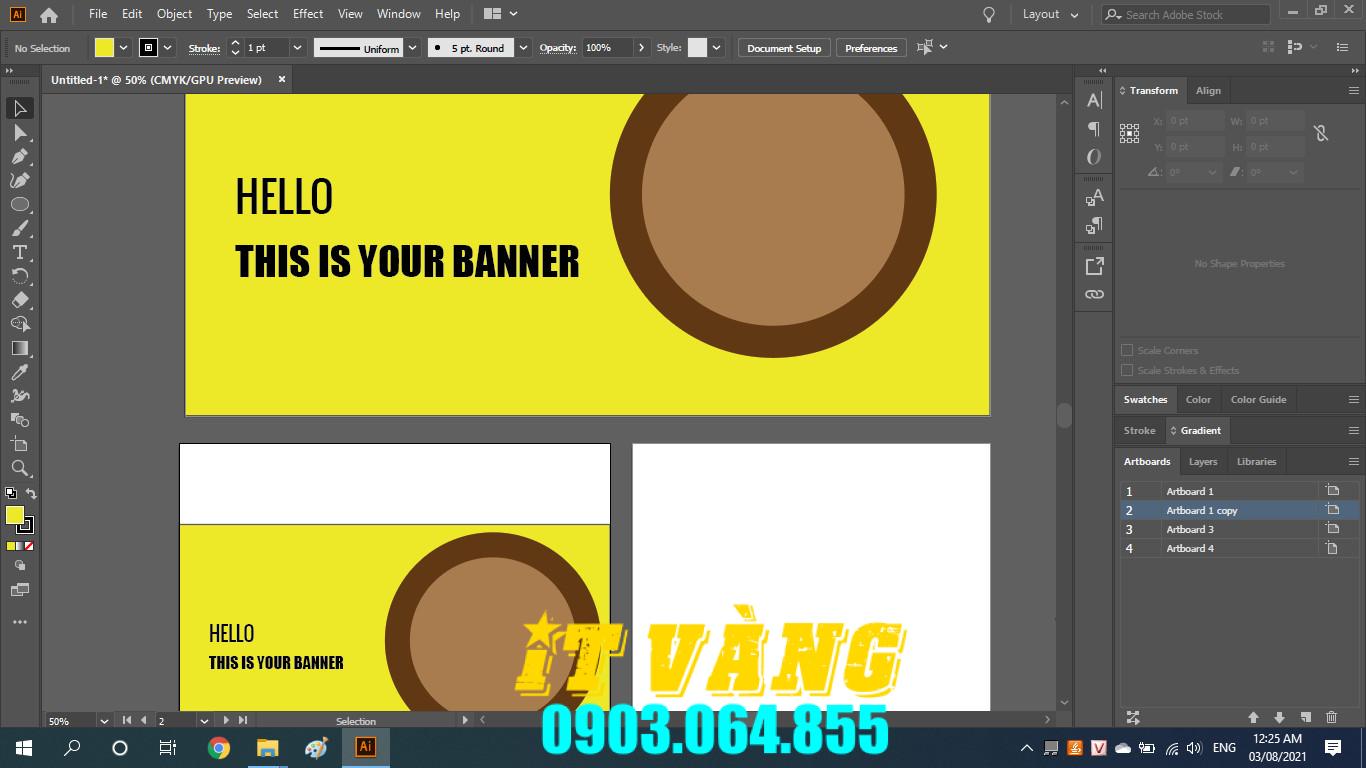The height and width of the screenshot is (768, 1366).
Task: Toggle the Constrain Width and Height Proportions link
Action: [x=1321, y=132]
